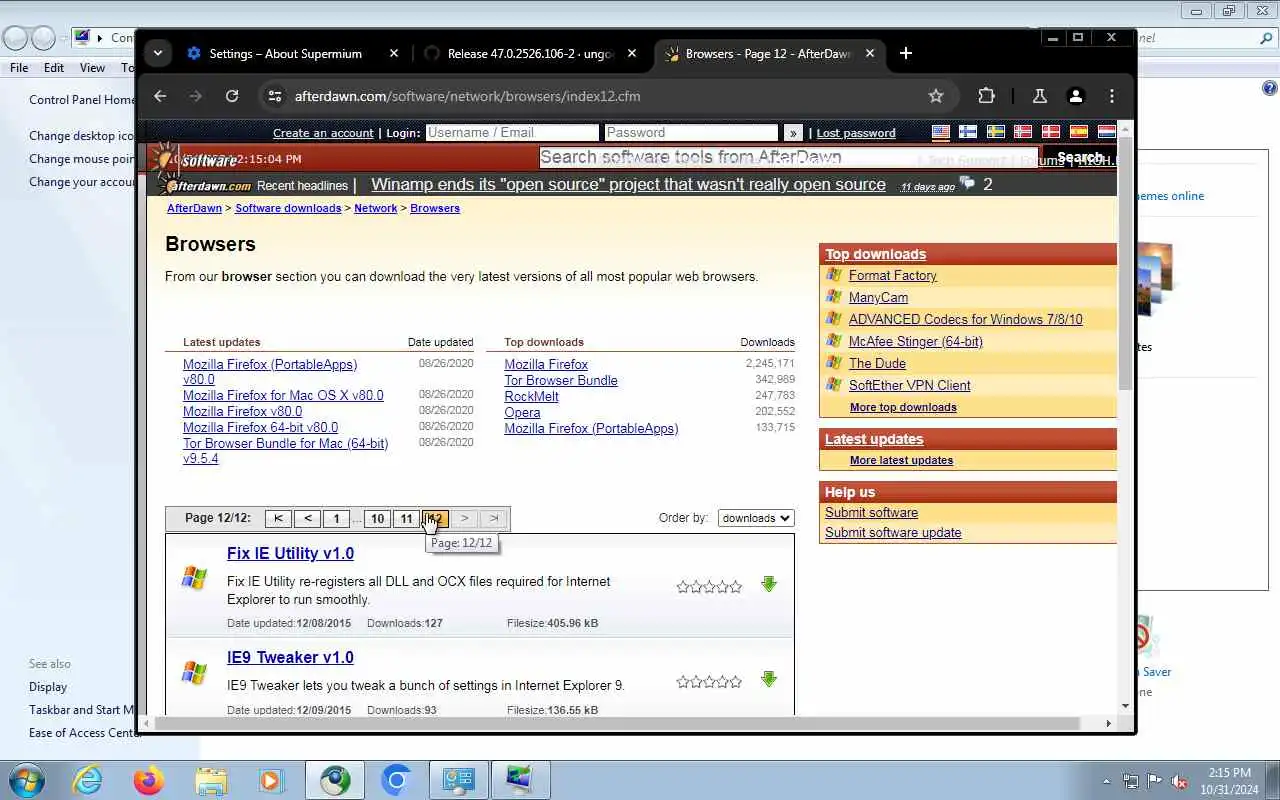Click Create an account link
Viewport: 1280px width, 800px height.
tap(323, 133)
